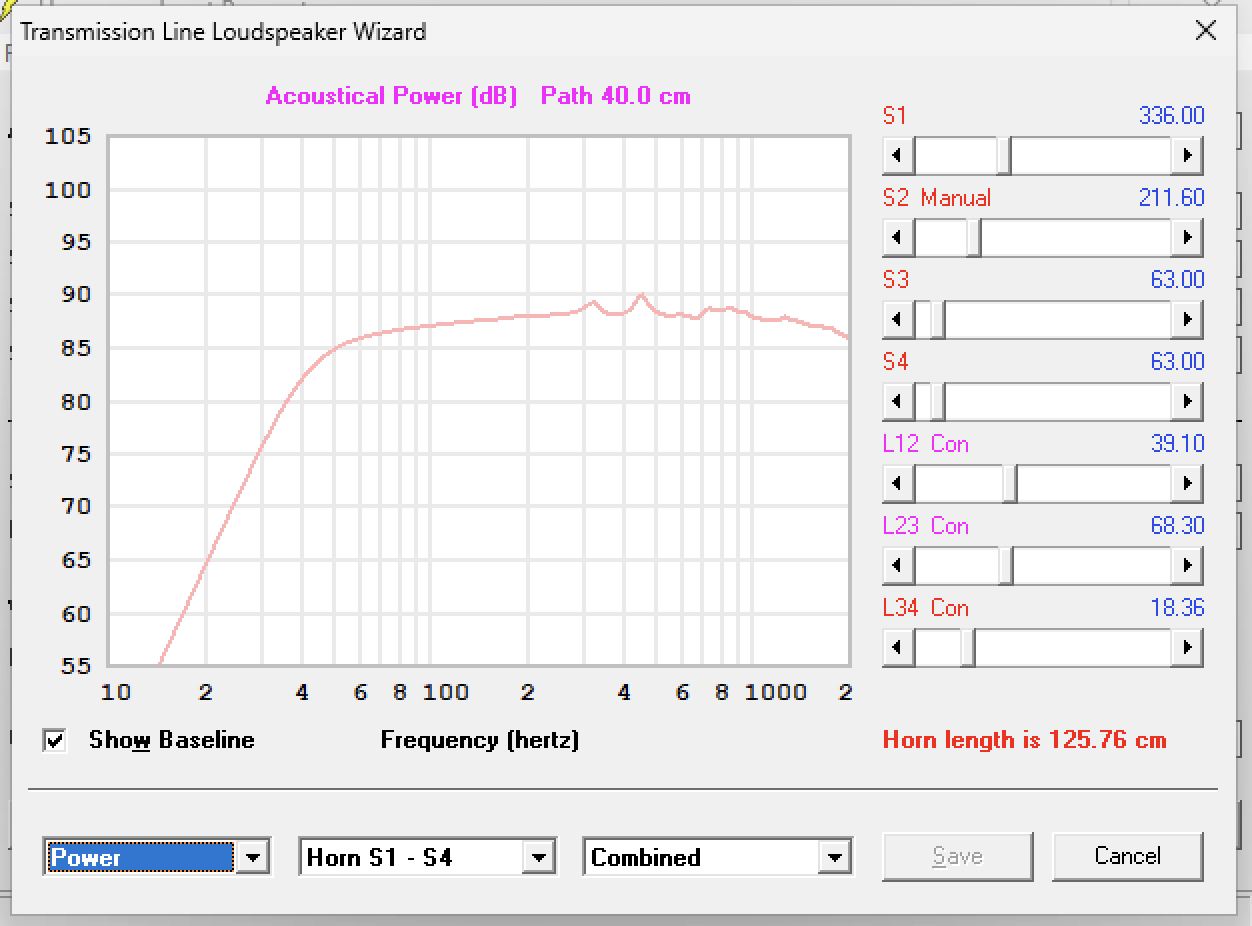Click the Cancel button
1252x926 pixels.
1127,856
